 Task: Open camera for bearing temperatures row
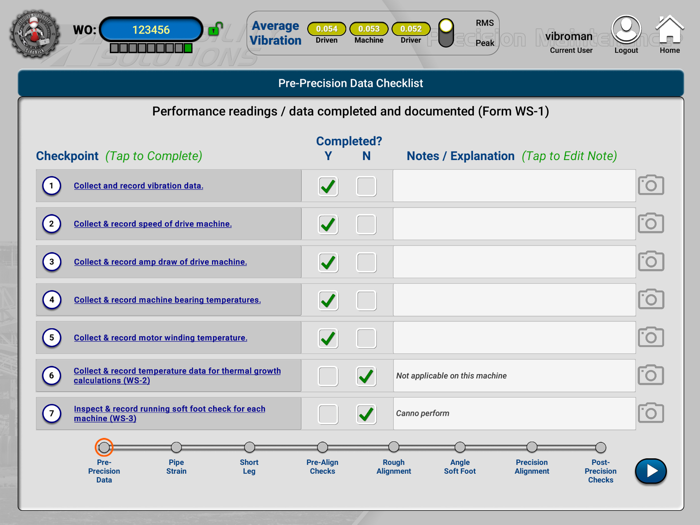[651, 299]
